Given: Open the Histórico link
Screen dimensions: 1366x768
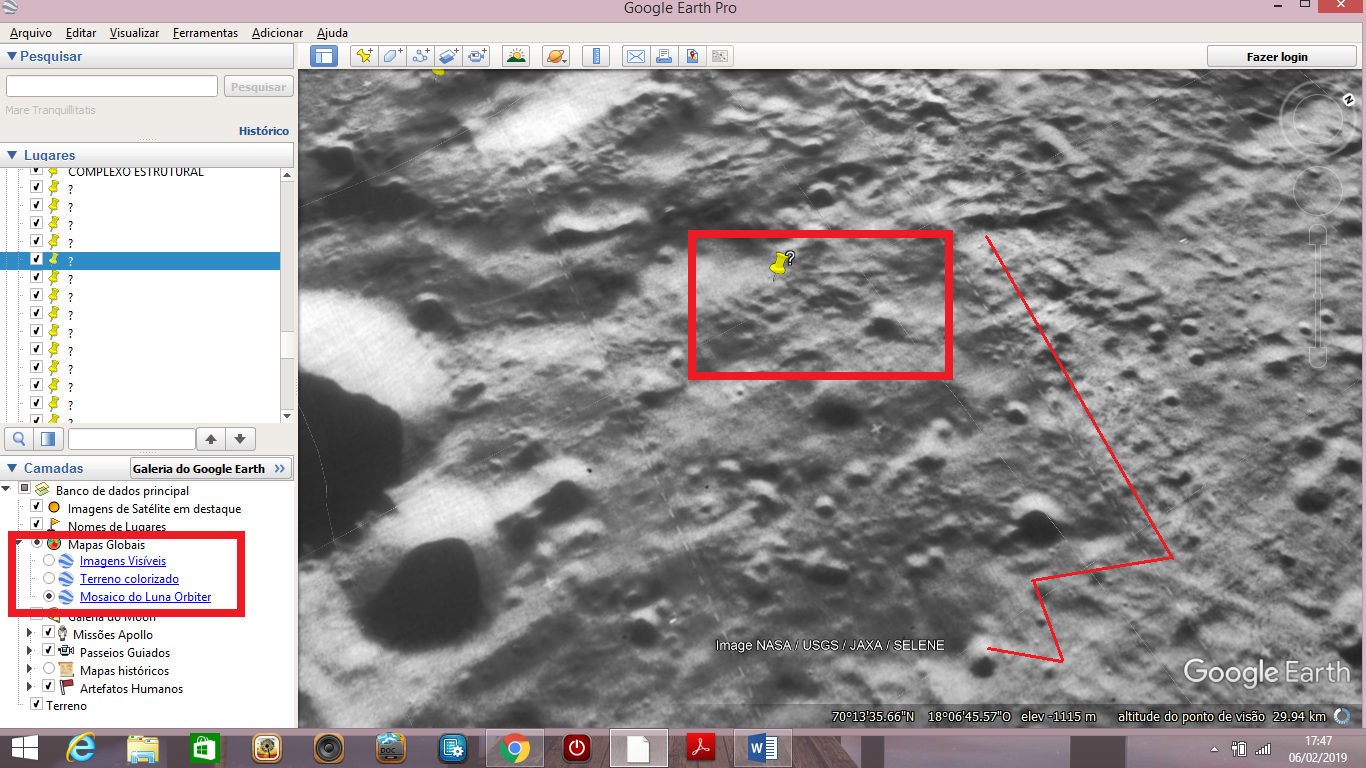Looking at the screenshot, I should click(264, 131).
